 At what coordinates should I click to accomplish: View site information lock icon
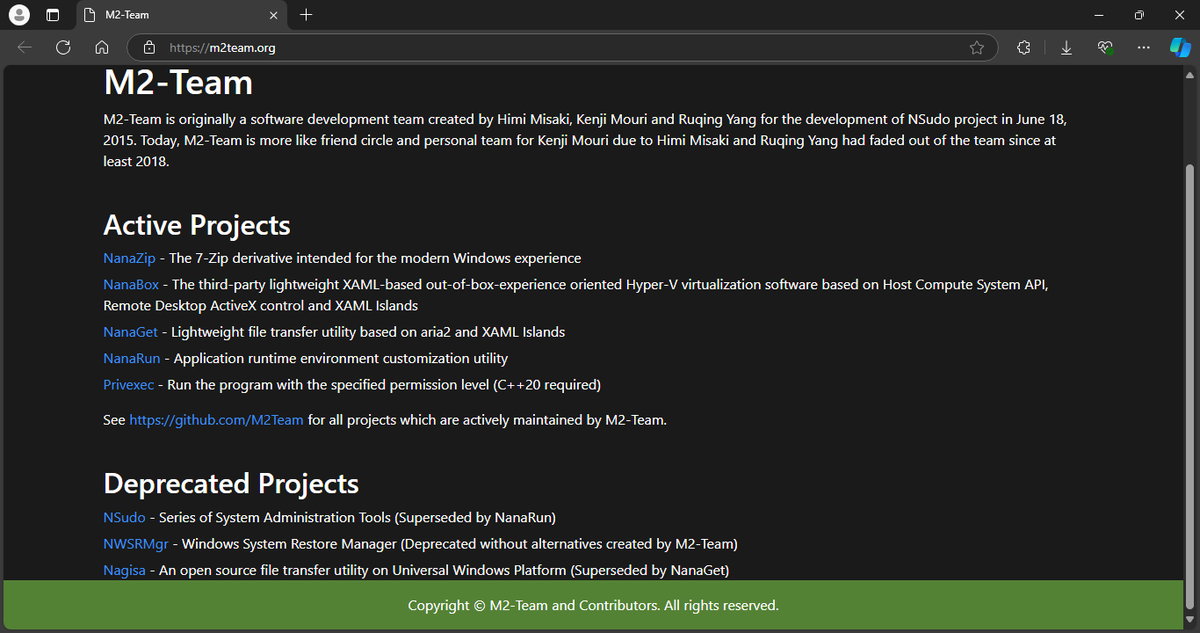(149, 47)
